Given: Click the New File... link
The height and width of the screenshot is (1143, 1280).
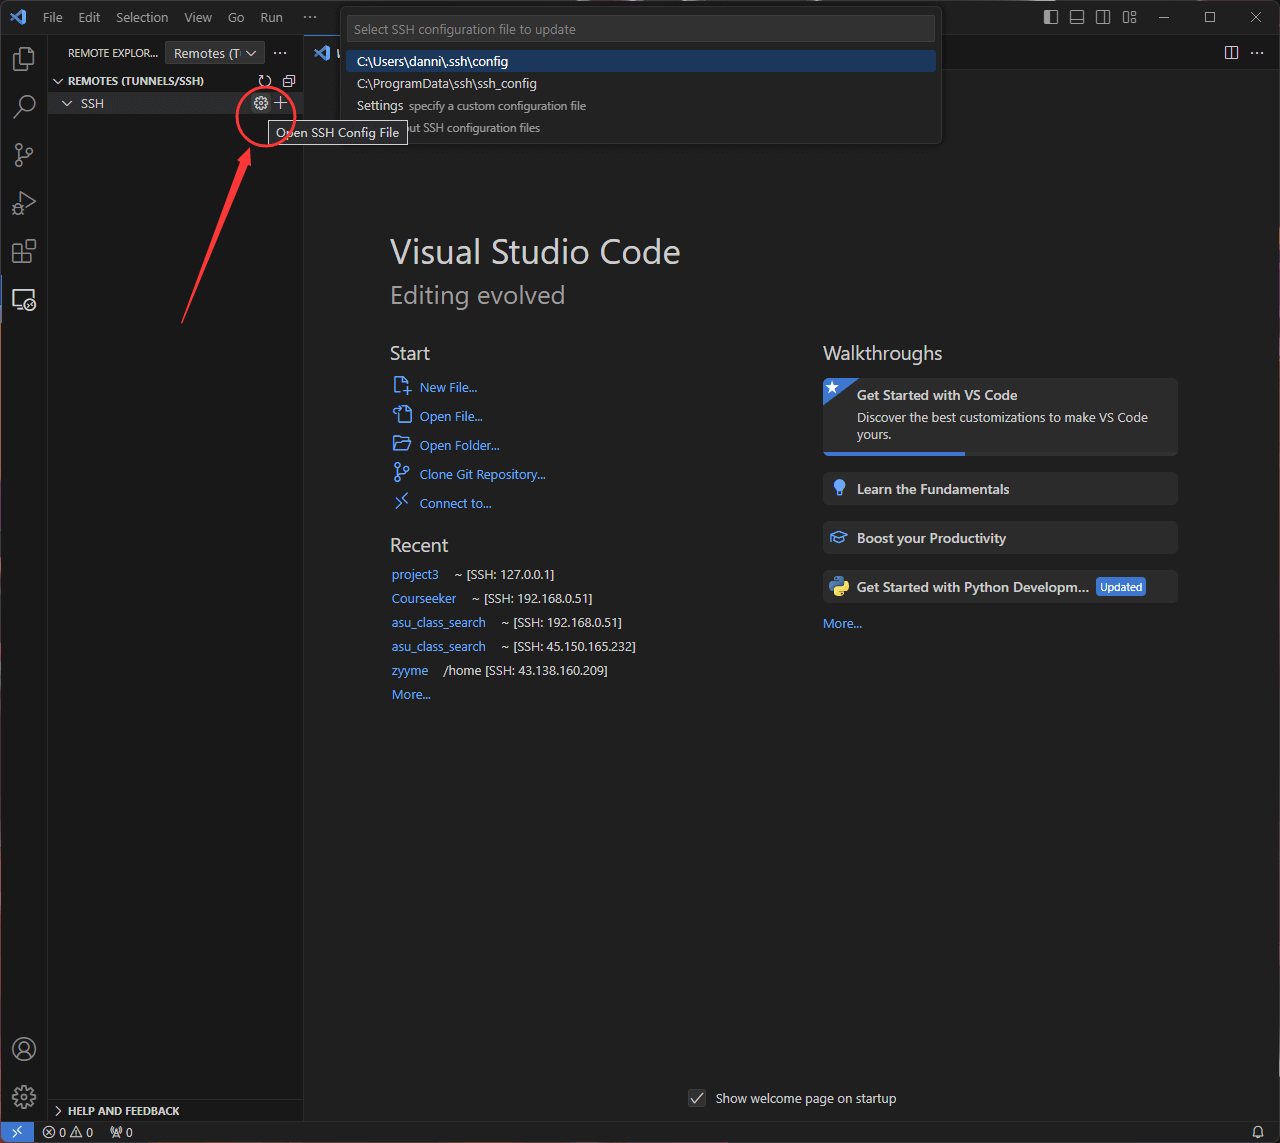Looking at the screenshot, I should [x=448, y=387].
